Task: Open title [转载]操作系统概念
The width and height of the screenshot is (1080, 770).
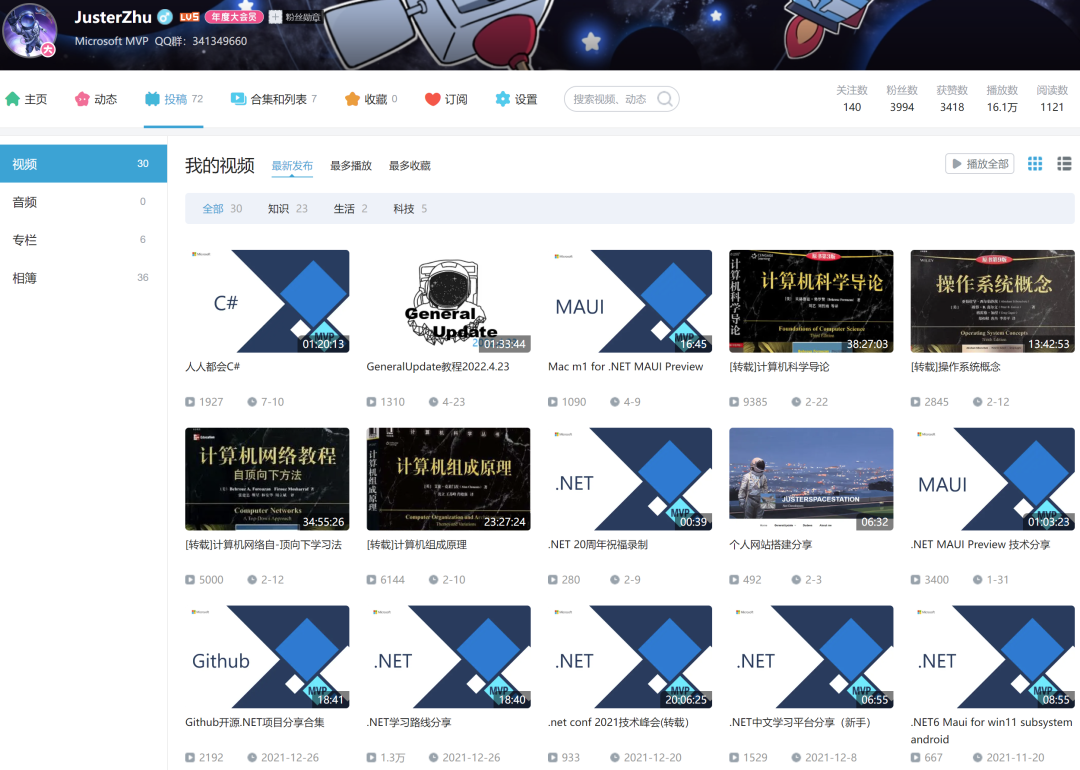Action: pos(955,366)
